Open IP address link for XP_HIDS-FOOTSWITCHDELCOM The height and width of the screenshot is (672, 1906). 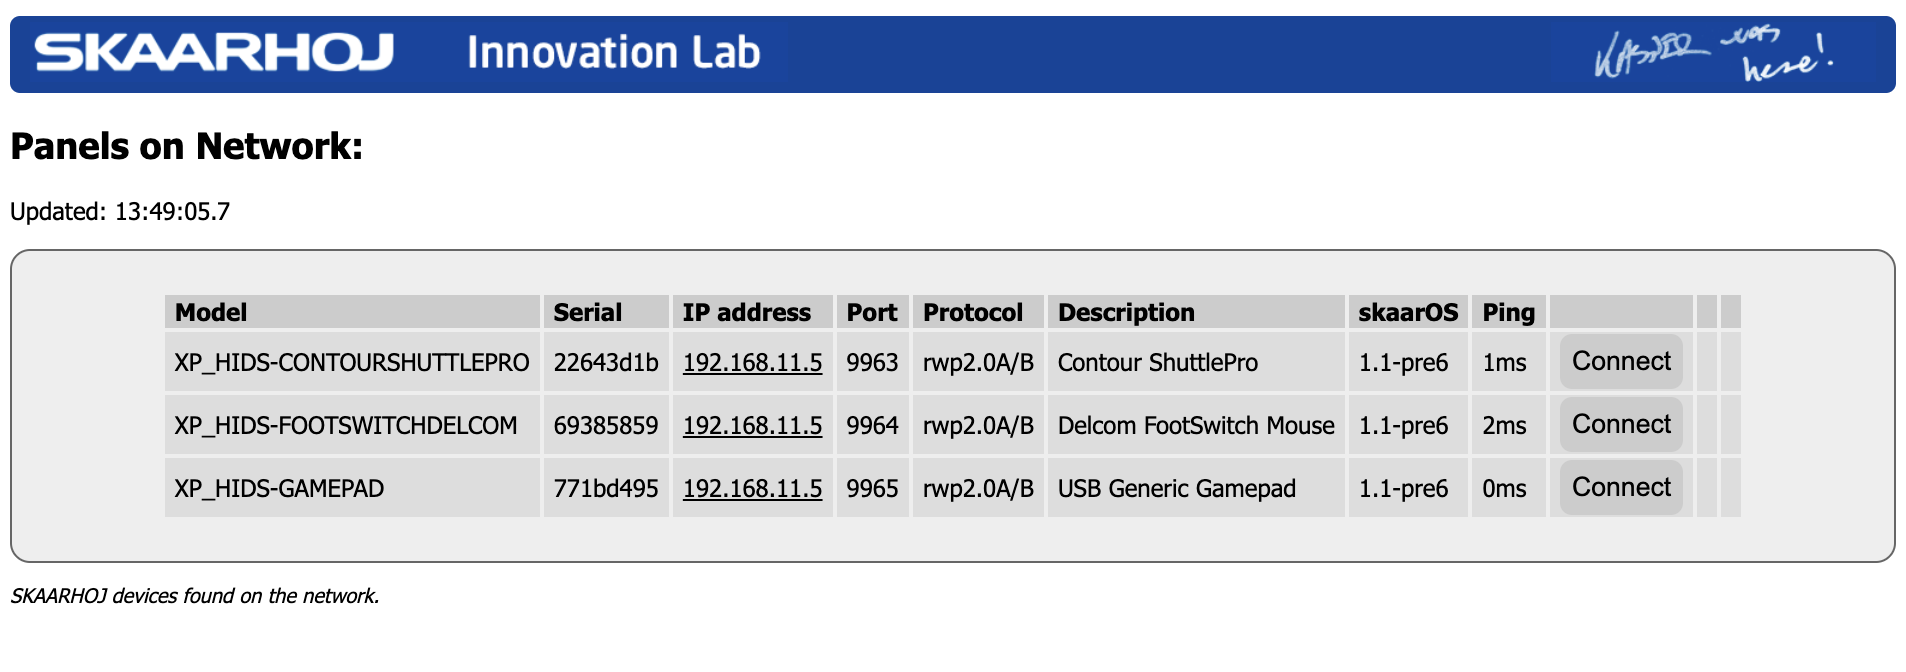[x=752, y=425]
